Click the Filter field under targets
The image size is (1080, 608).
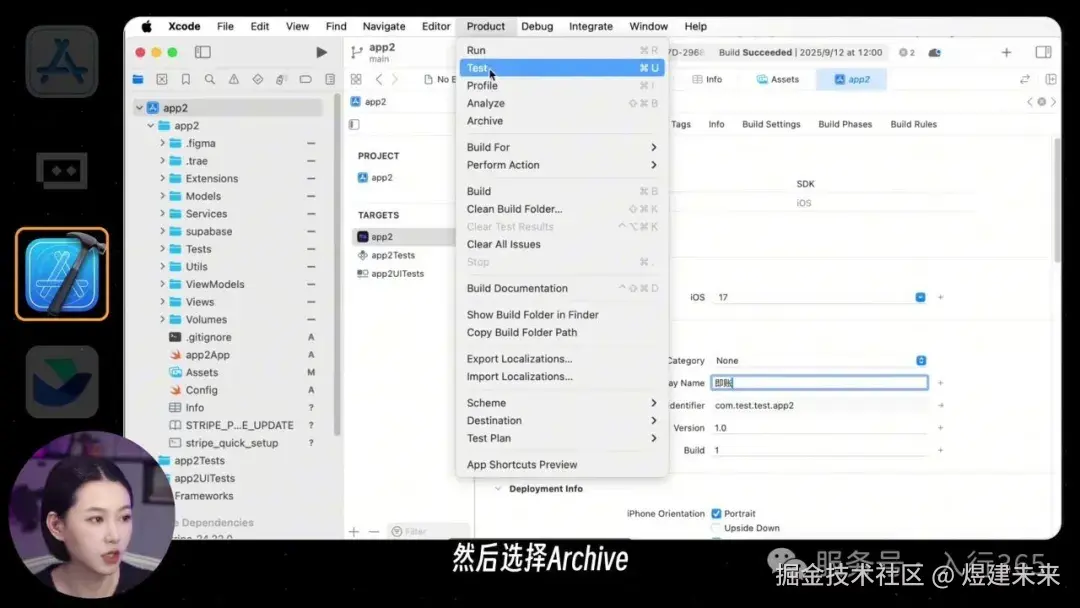[428, 532]
